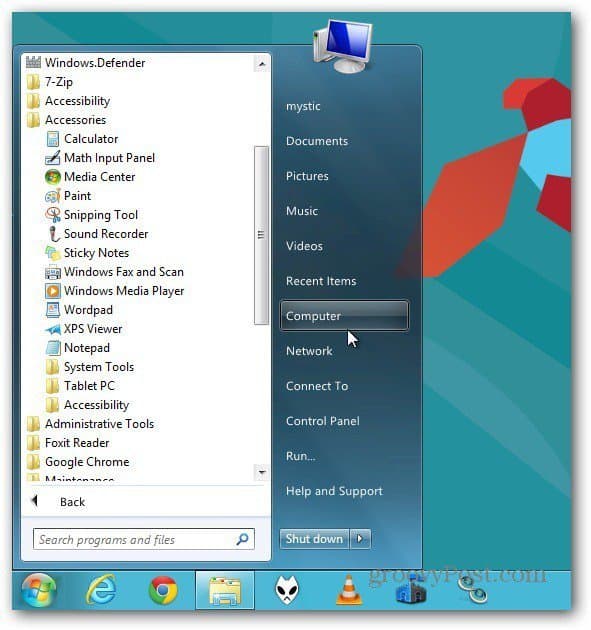This screenshot has height=630, width=591.
Task: Open XPS Viewer
Action: tap(84, 329)
